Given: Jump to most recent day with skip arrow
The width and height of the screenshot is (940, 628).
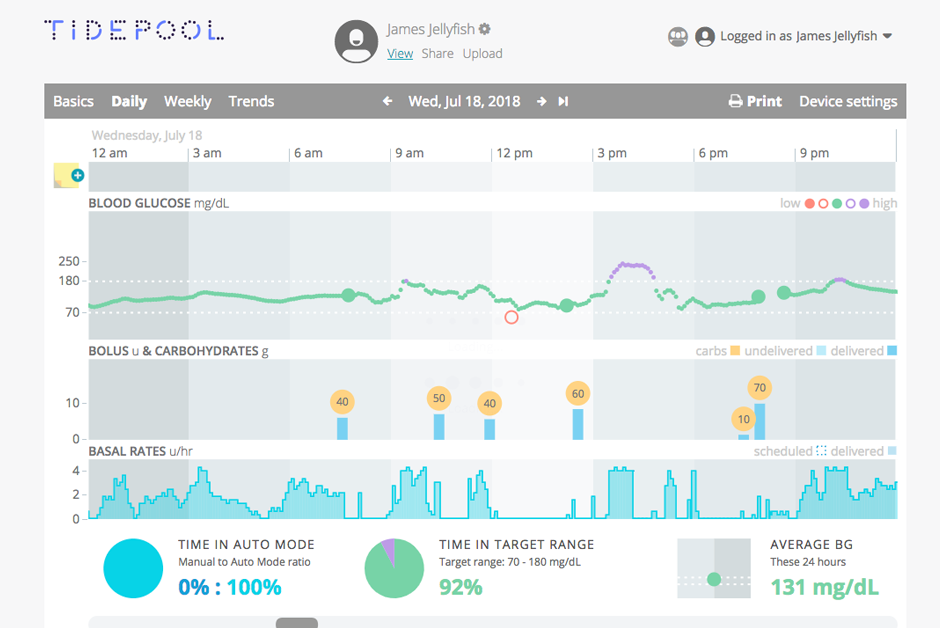Looking at the screenshot, I should (x=562, y=101).
